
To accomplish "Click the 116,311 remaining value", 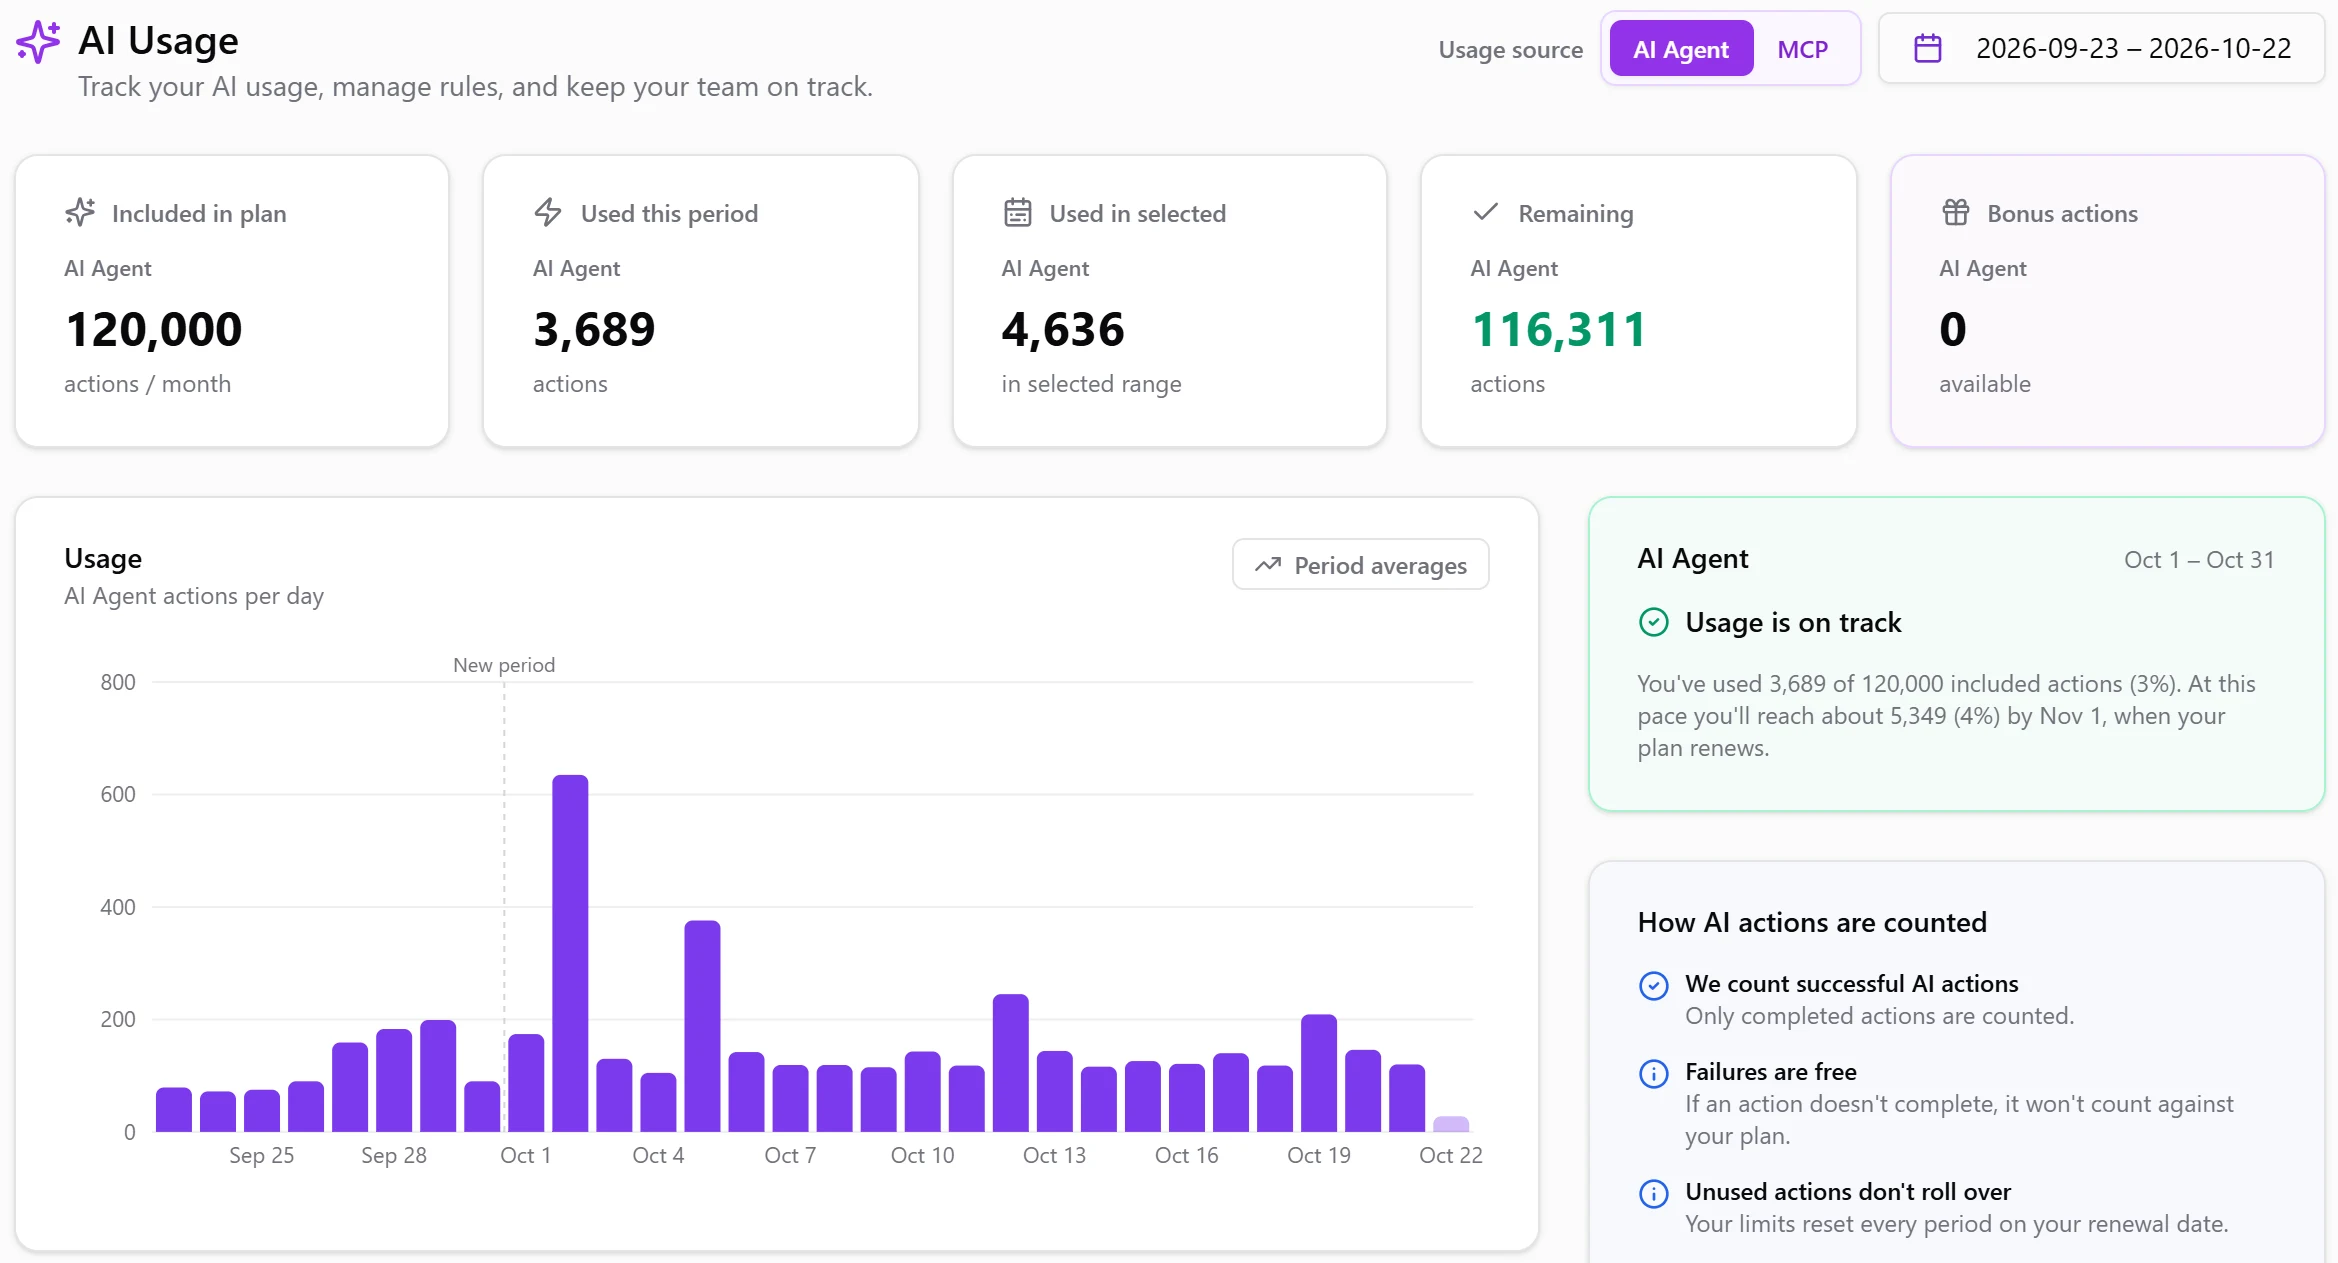I will (1558, 329).
